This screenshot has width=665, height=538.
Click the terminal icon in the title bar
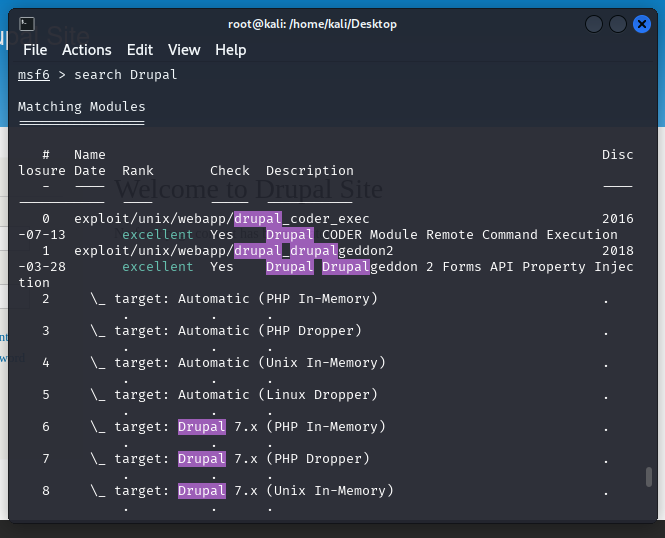tap(27, 24)
